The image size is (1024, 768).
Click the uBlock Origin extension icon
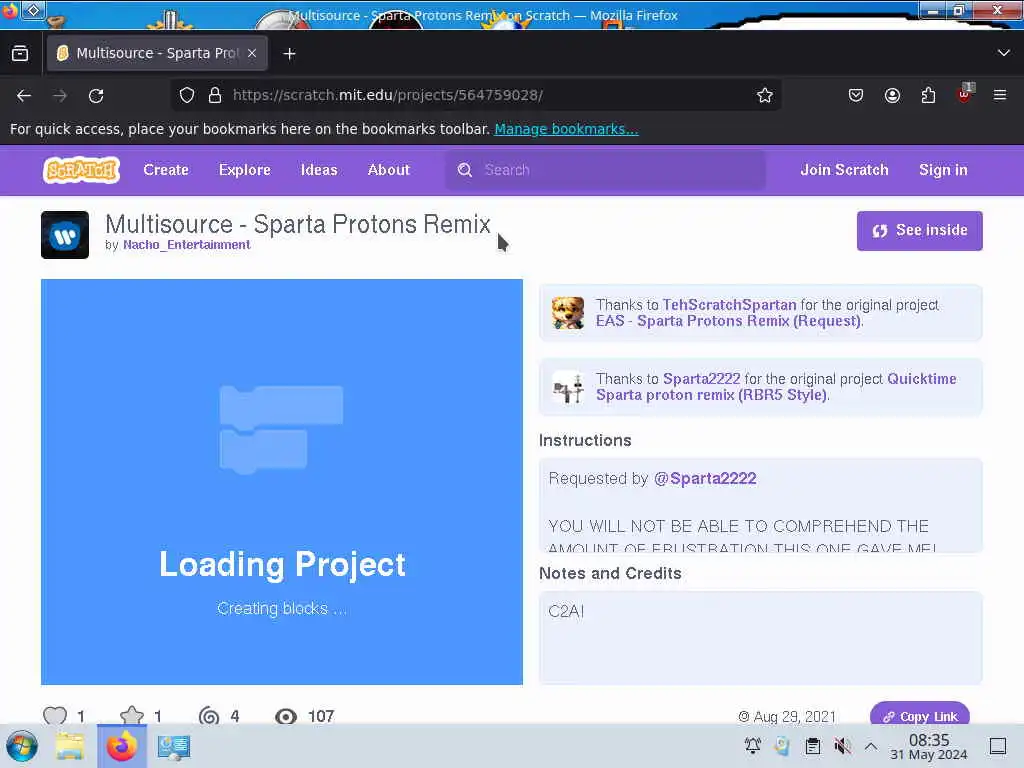(965, 95)
